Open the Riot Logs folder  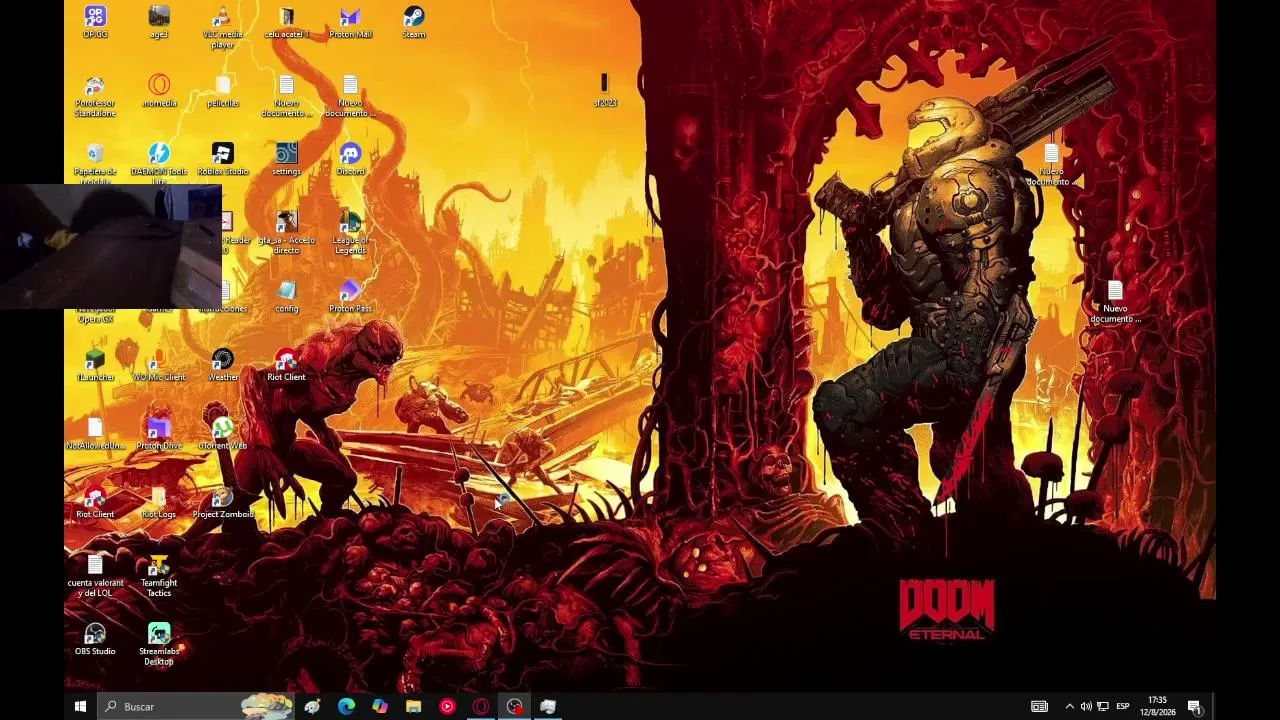(x=159, y=502)
